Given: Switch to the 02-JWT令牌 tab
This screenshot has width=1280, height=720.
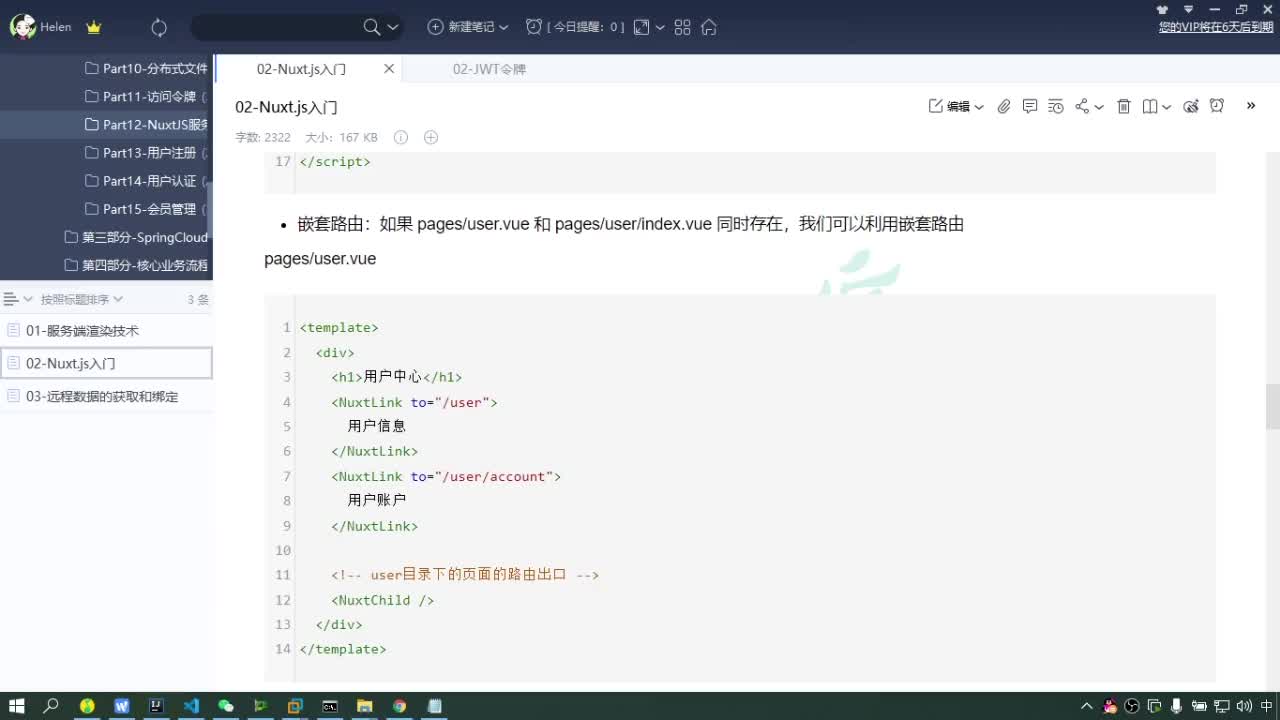Looking at the screenshot, I should coord(489,69).
